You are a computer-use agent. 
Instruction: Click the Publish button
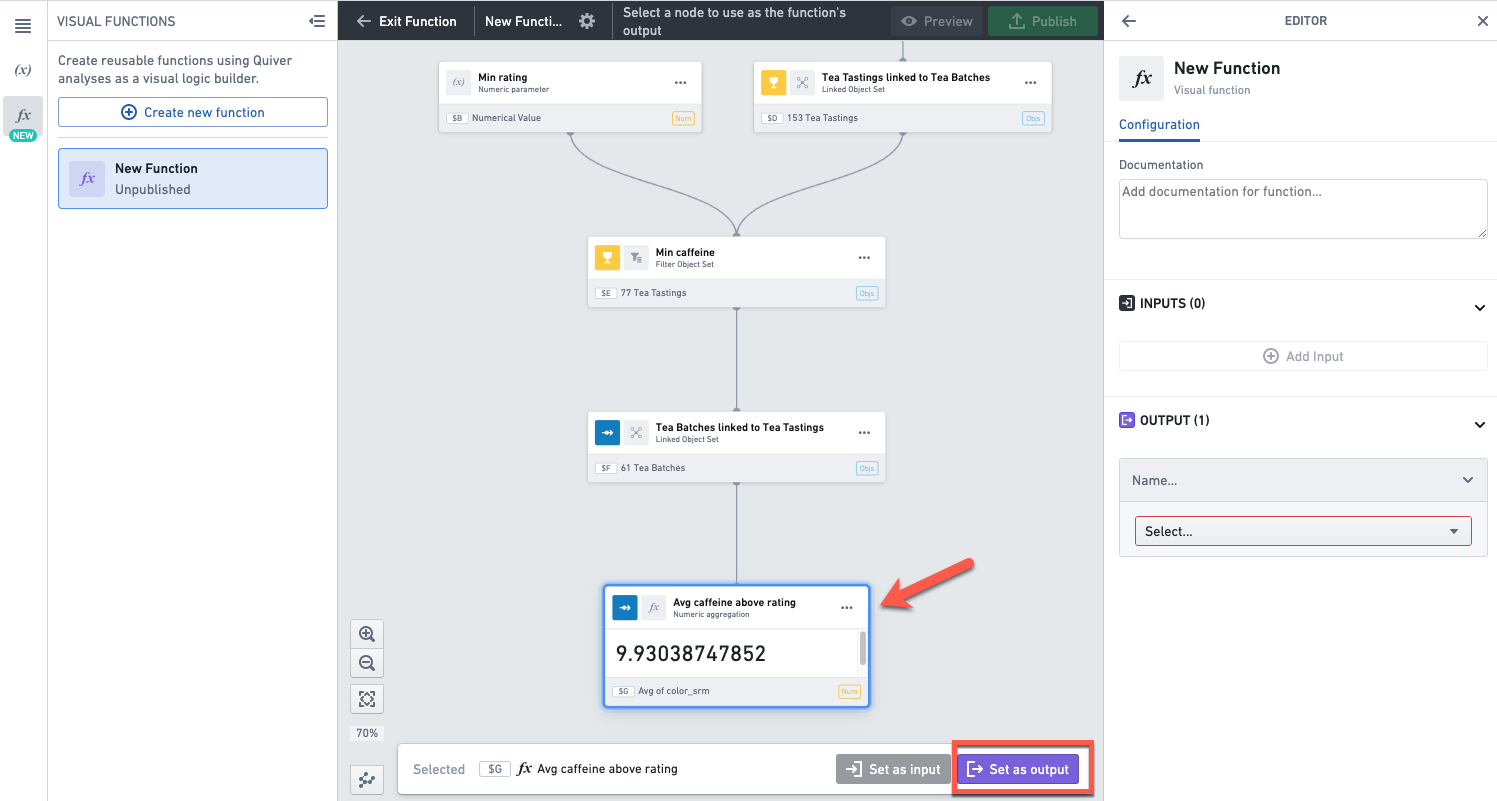[1043, 21]
